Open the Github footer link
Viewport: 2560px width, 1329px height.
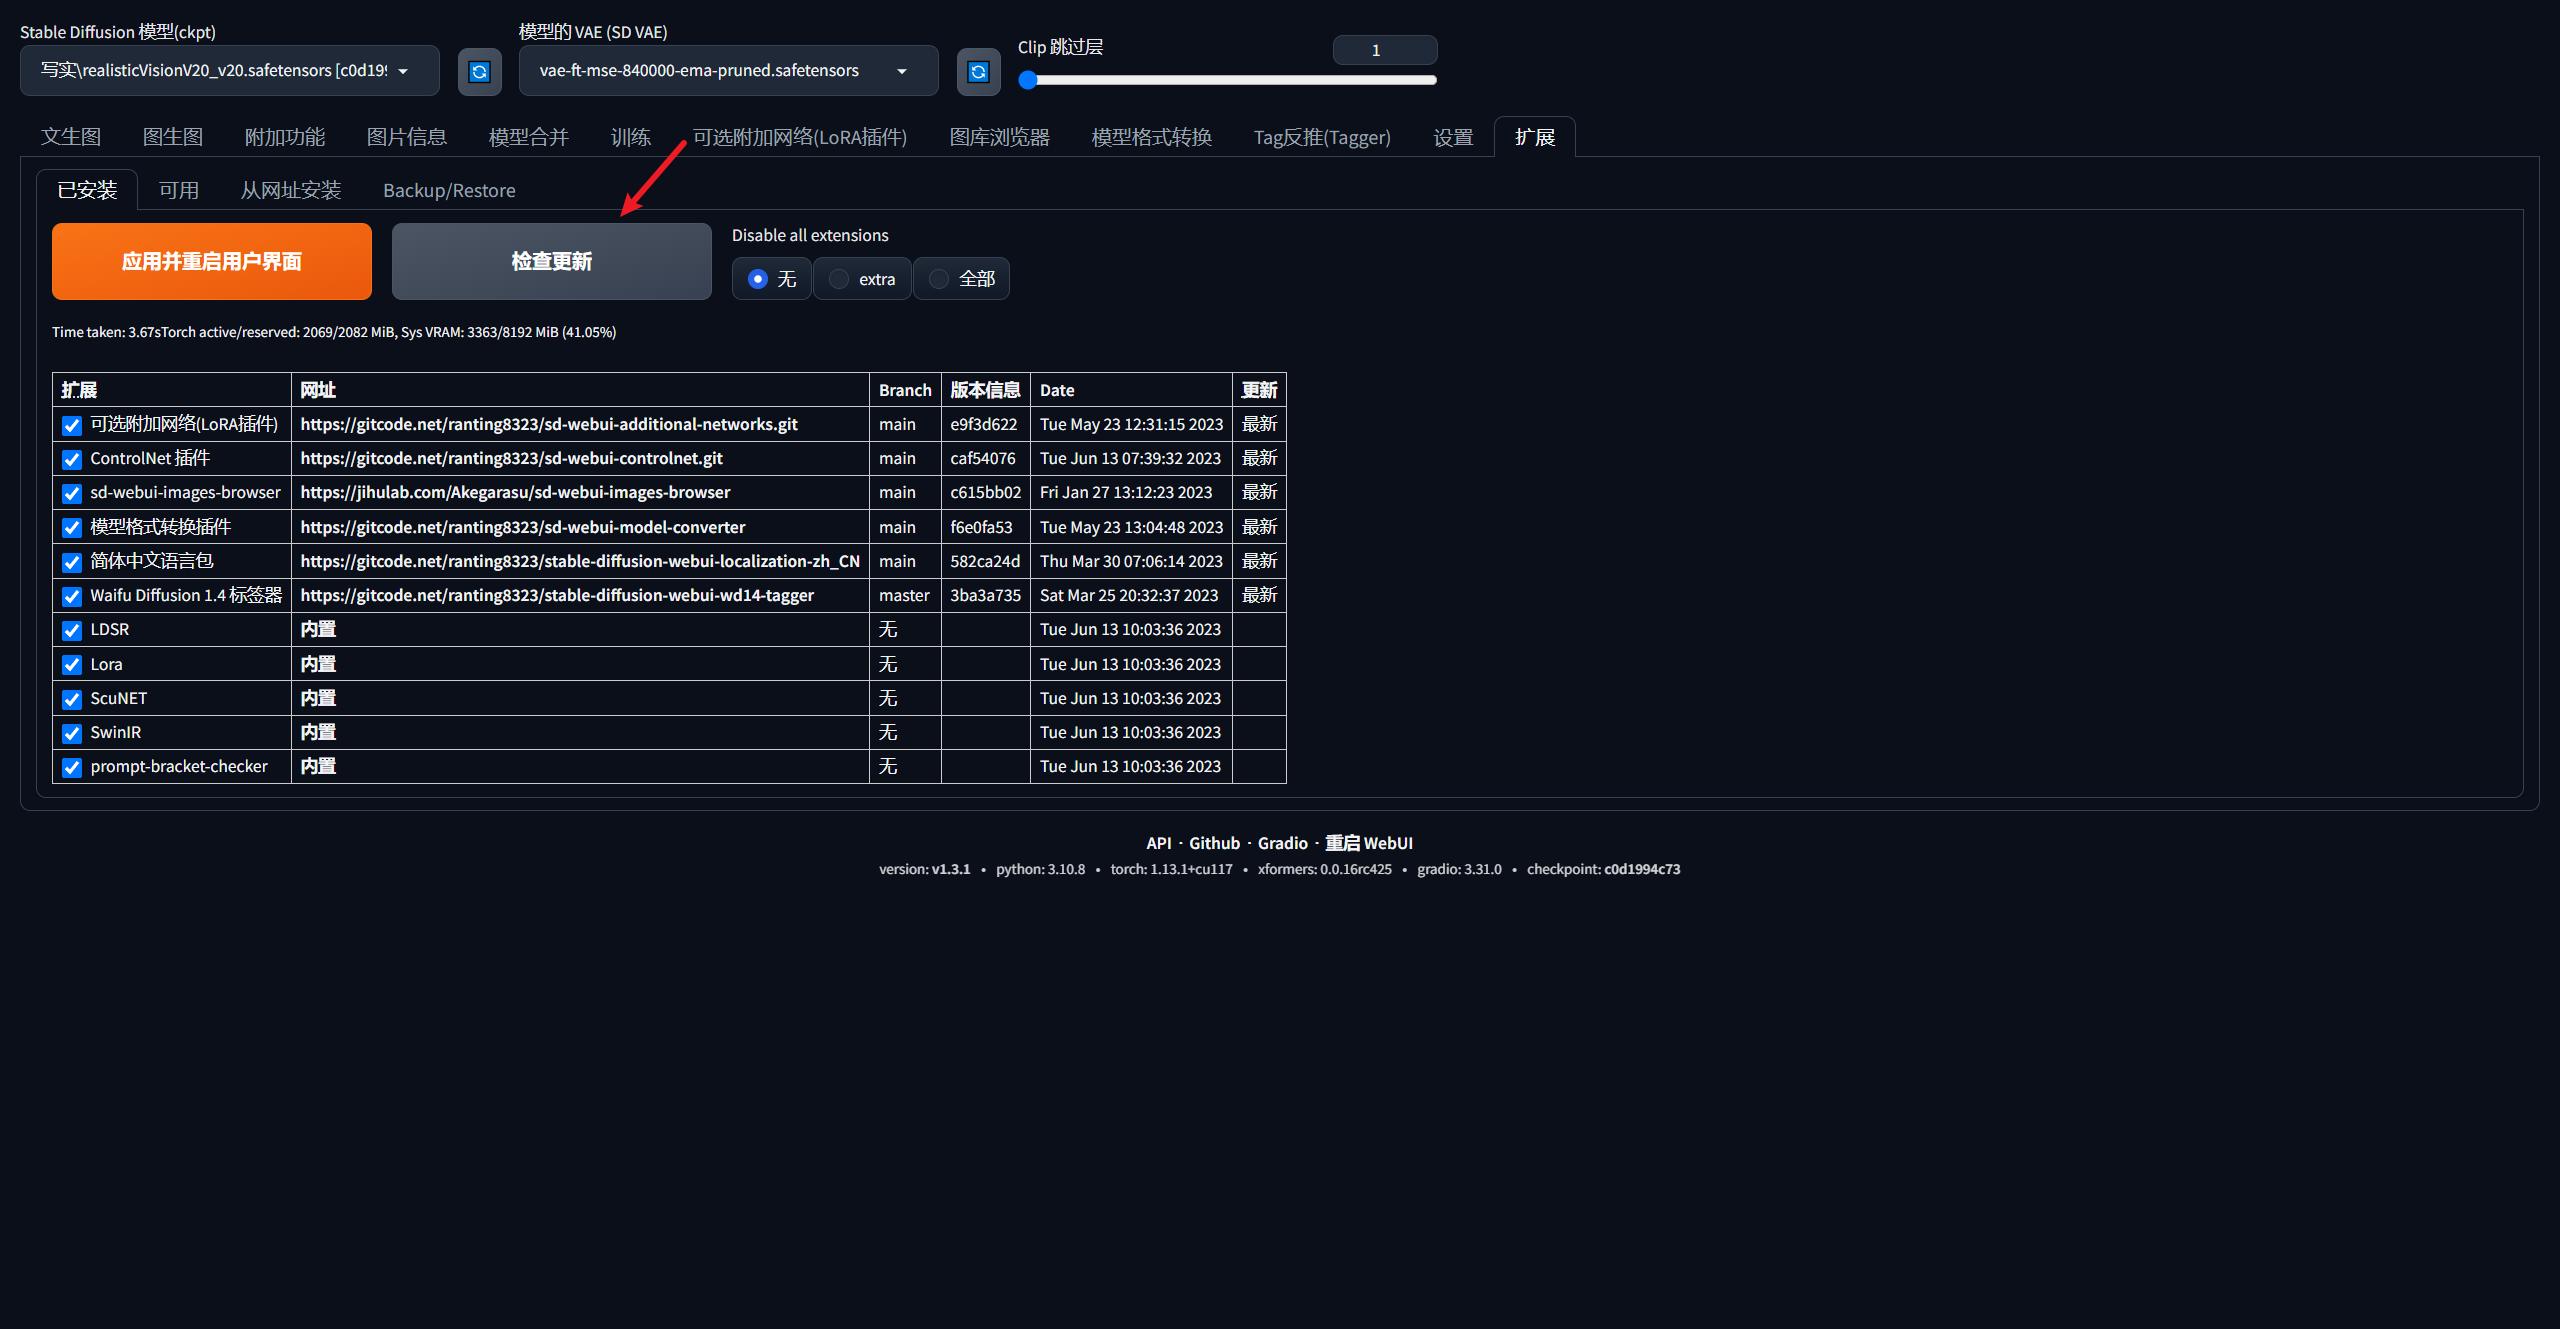pyautogui.click(x=1214, y=843)
